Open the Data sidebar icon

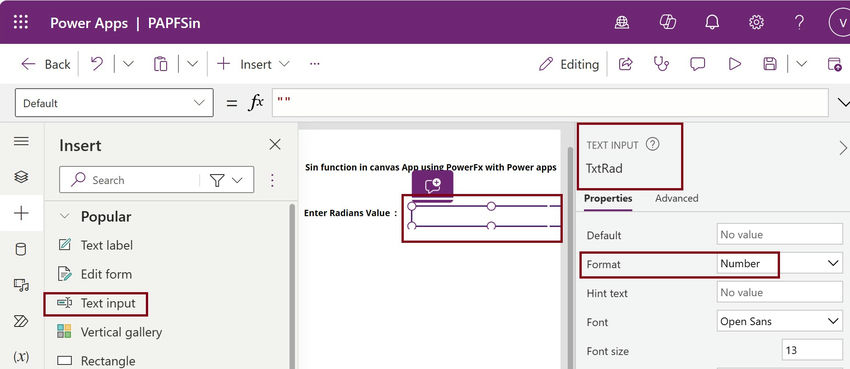(21, 249)
